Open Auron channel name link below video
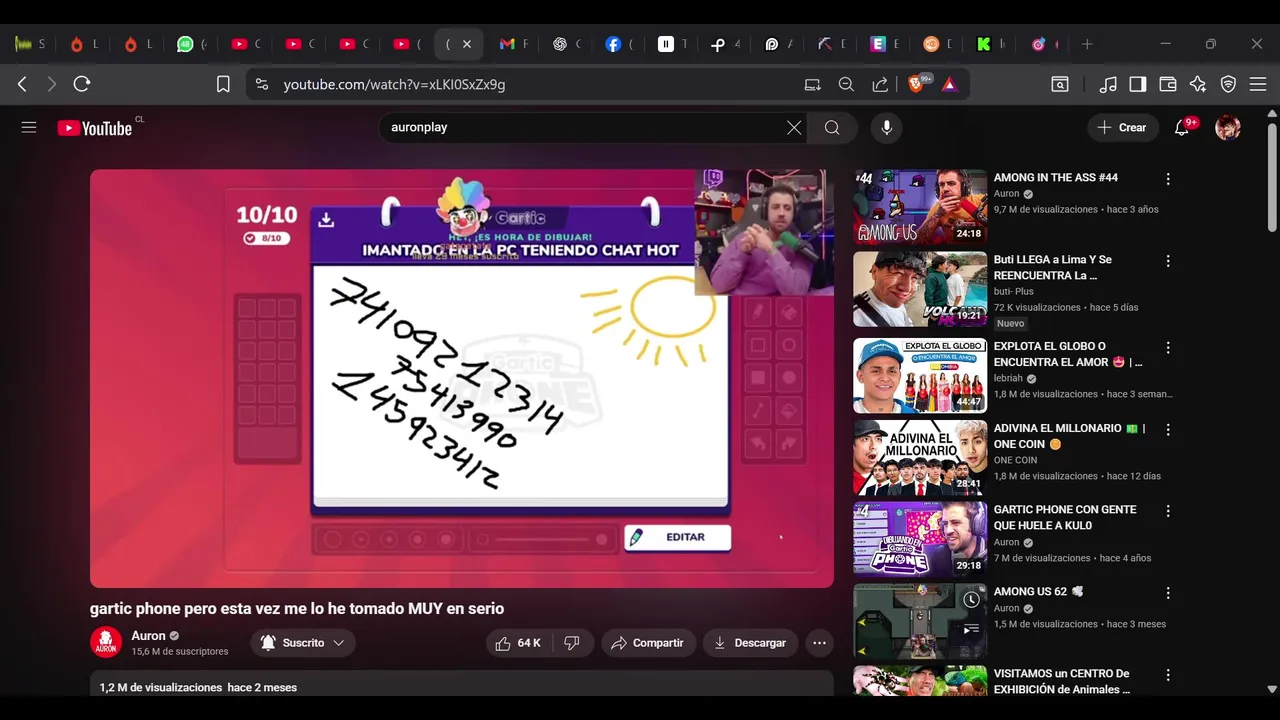Viewport: 1280px width, 720px height. (148, 636)
